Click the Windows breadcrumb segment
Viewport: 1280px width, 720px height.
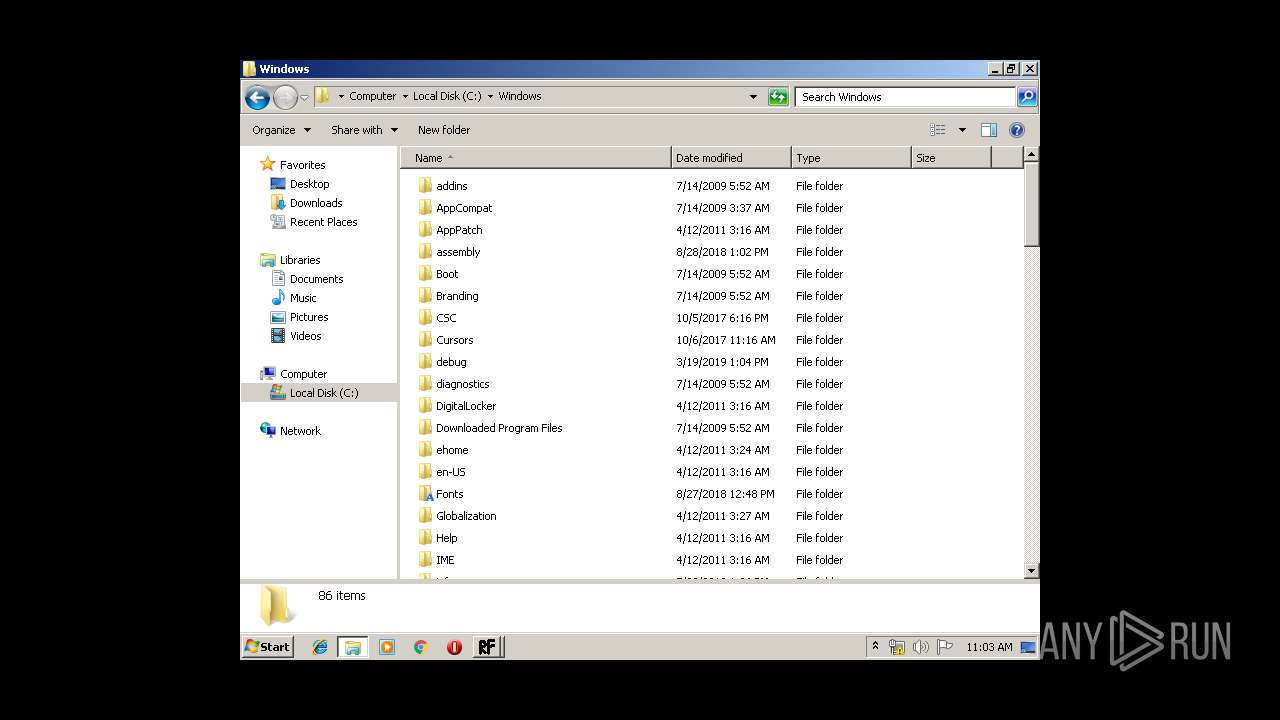(x=520, y=97)
